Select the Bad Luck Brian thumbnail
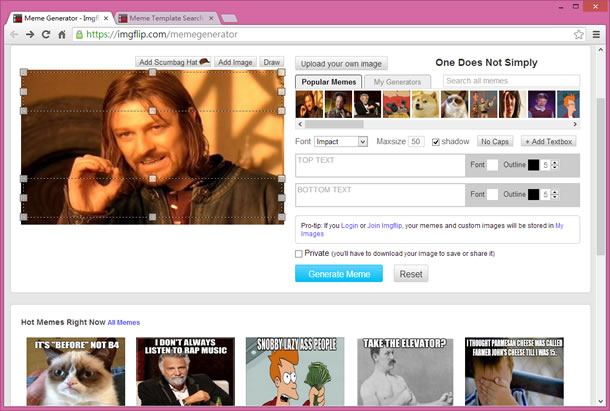Image resolution: width=610 pixels, height=411 pixels. coord(542,104)
